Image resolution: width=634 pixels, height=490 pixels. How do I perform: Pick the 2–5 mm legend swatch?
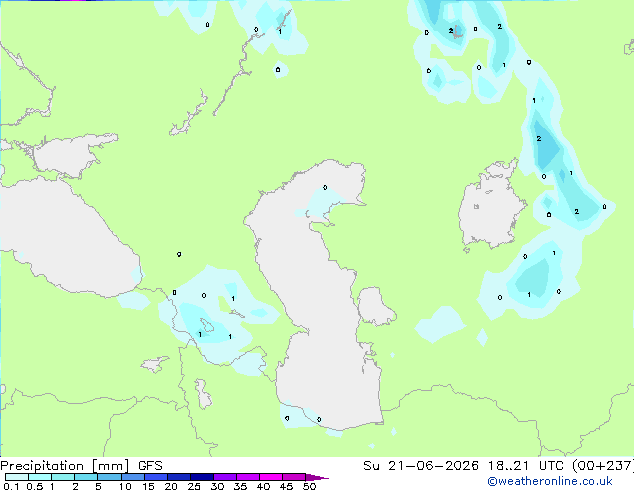pyautogui.click(x=86, y=477)
